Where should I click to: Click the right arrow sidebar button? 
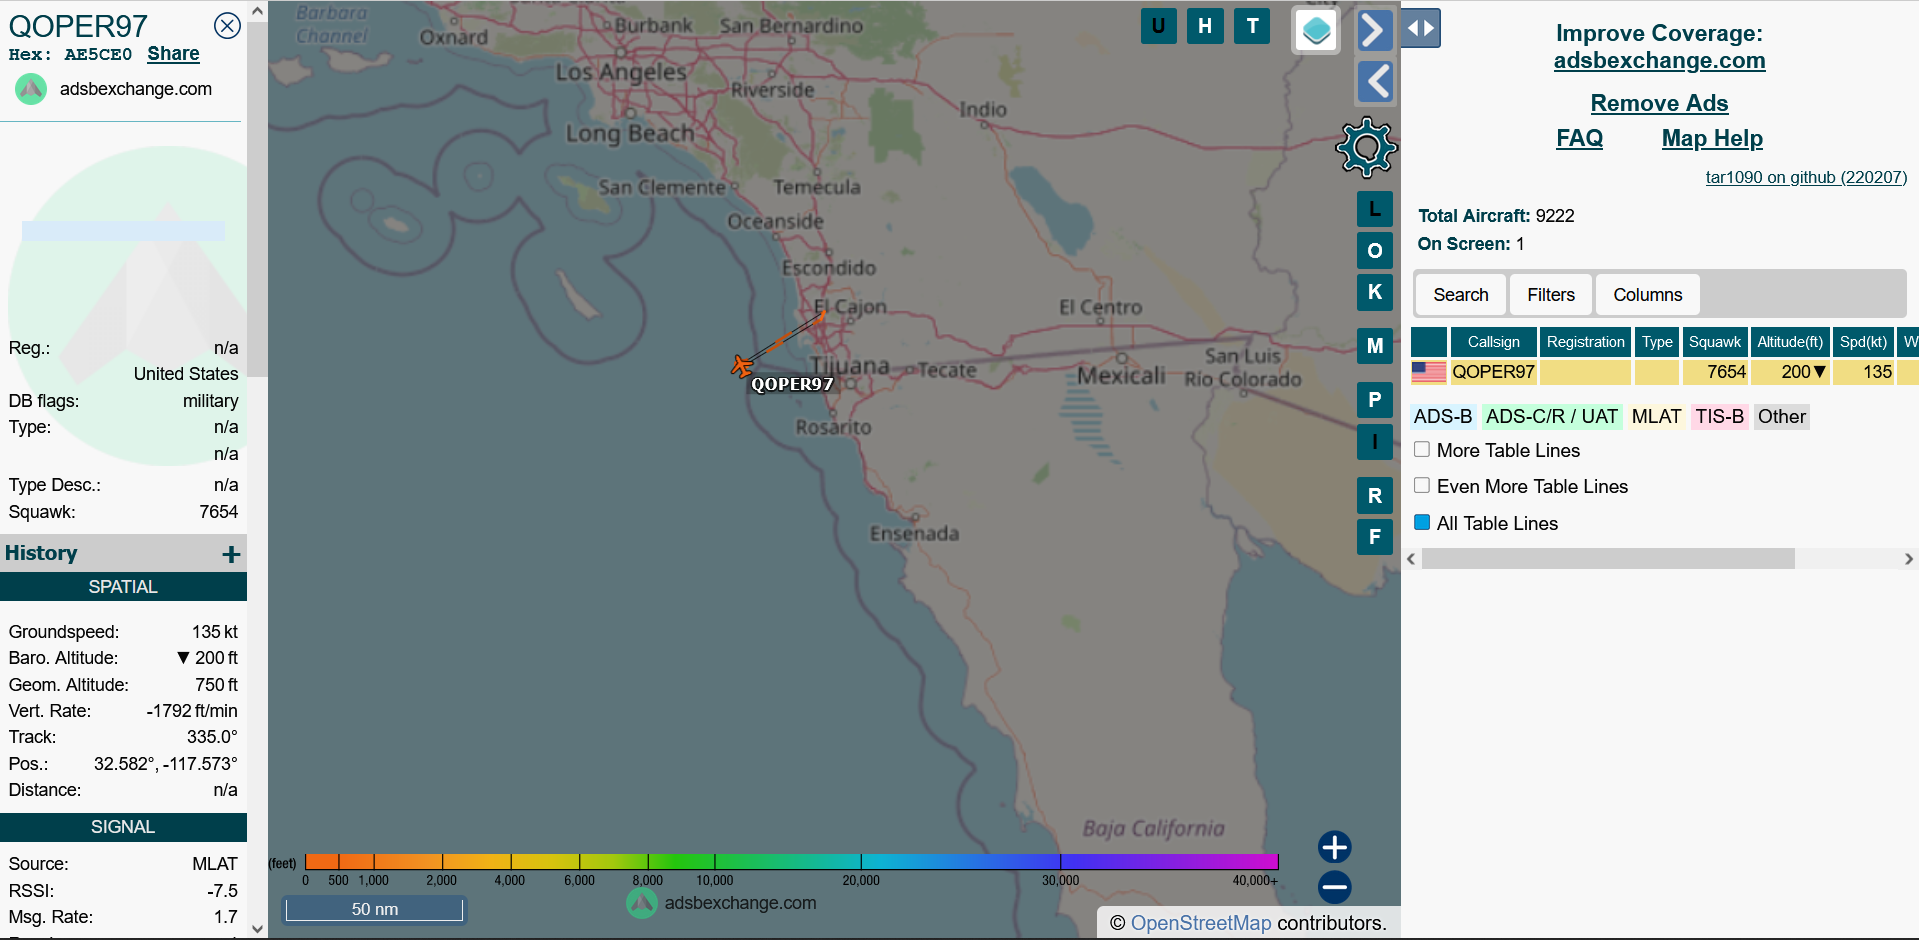tap(1375, 30)
